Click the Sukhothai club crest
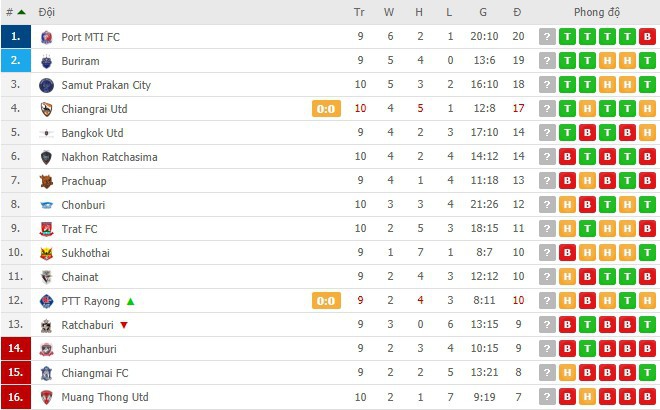660x410 pixels. point(46,253)
